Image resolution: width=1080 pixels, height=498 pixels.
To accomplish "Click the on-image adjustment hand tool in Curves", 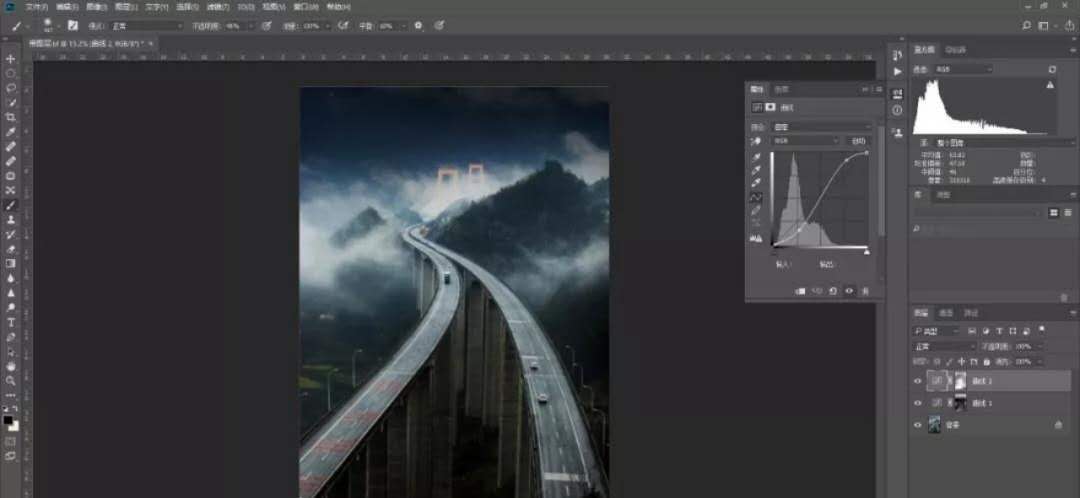I will [x=757, y=141].
